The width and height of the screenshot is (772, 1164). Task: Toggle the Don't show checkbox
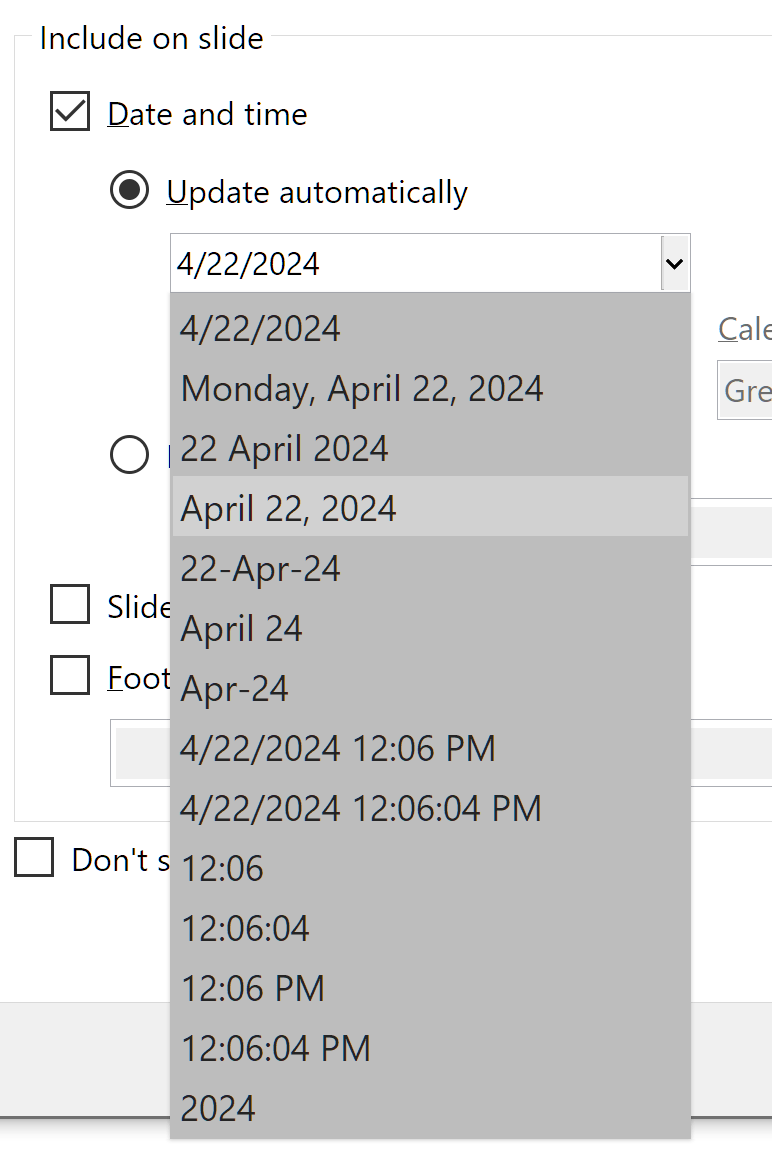[34, 858]
